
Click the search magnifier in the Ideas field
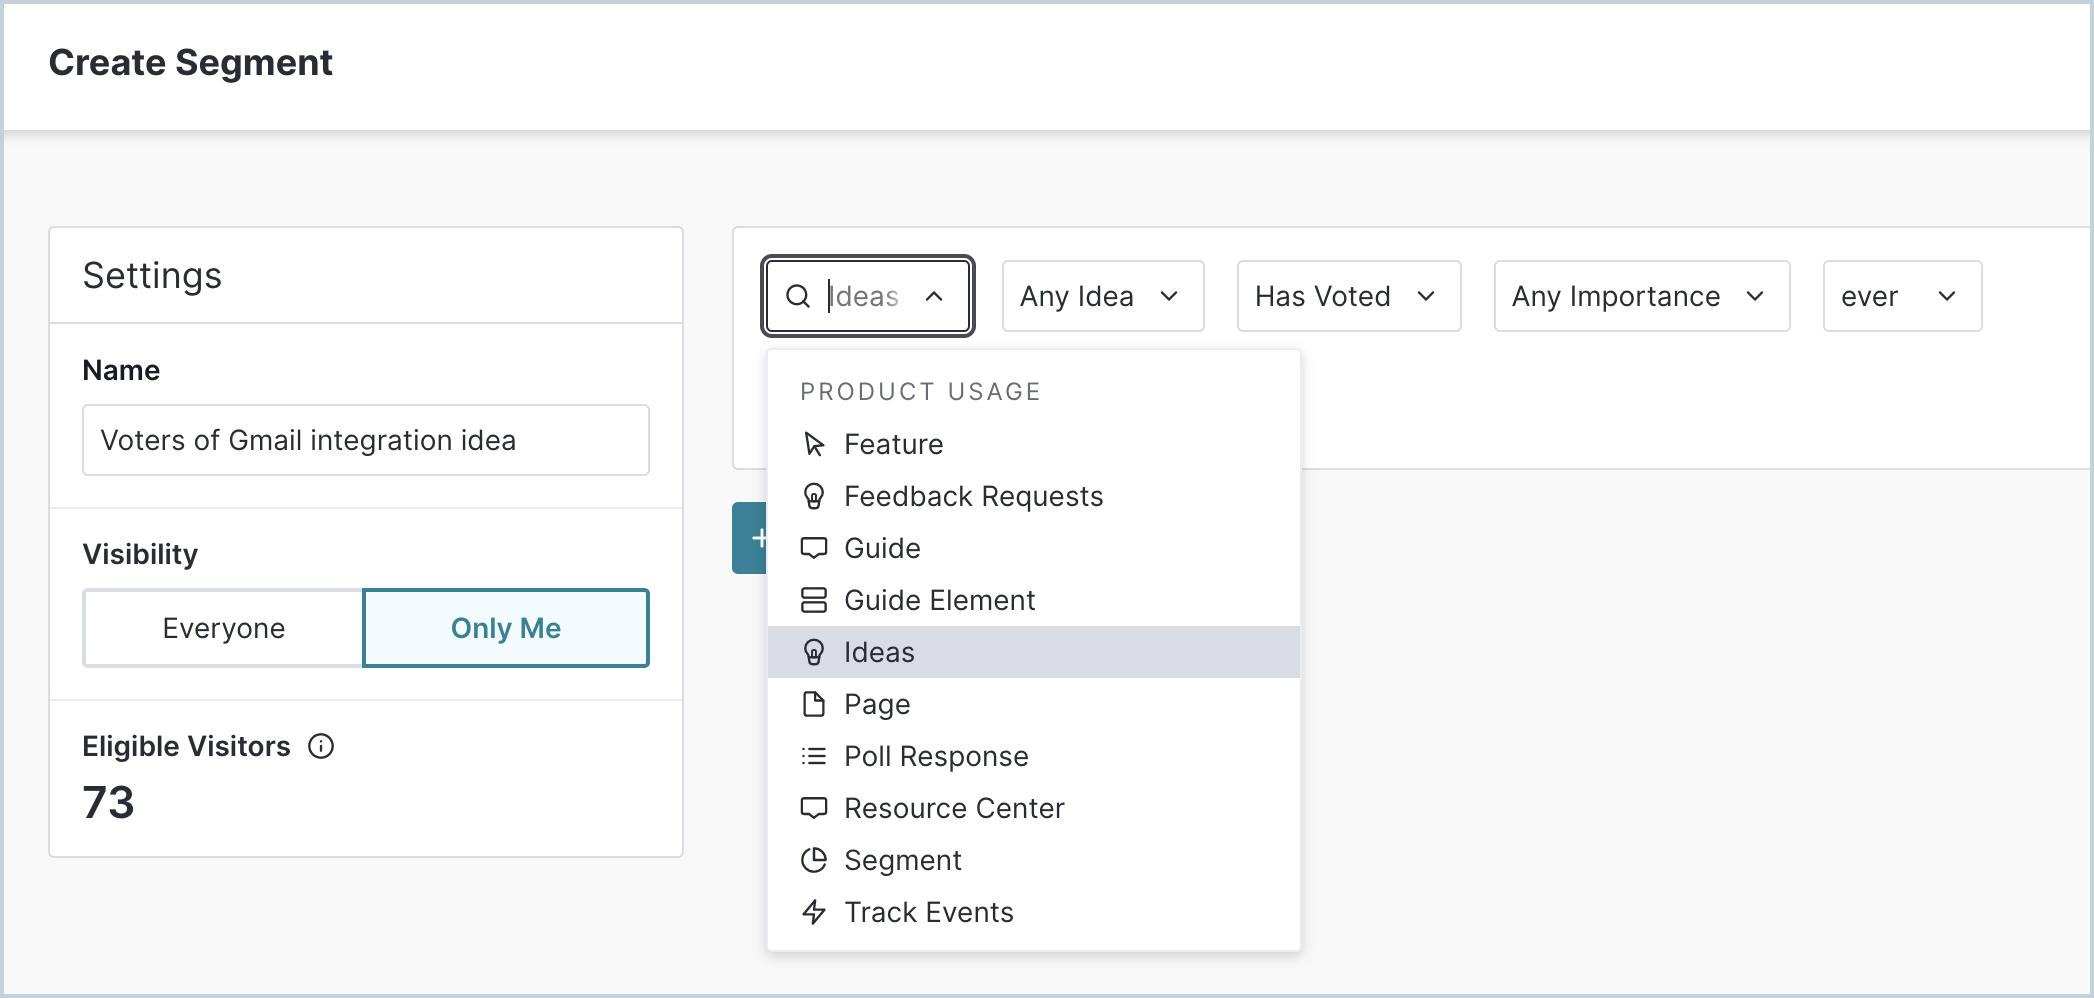point(798,296)
